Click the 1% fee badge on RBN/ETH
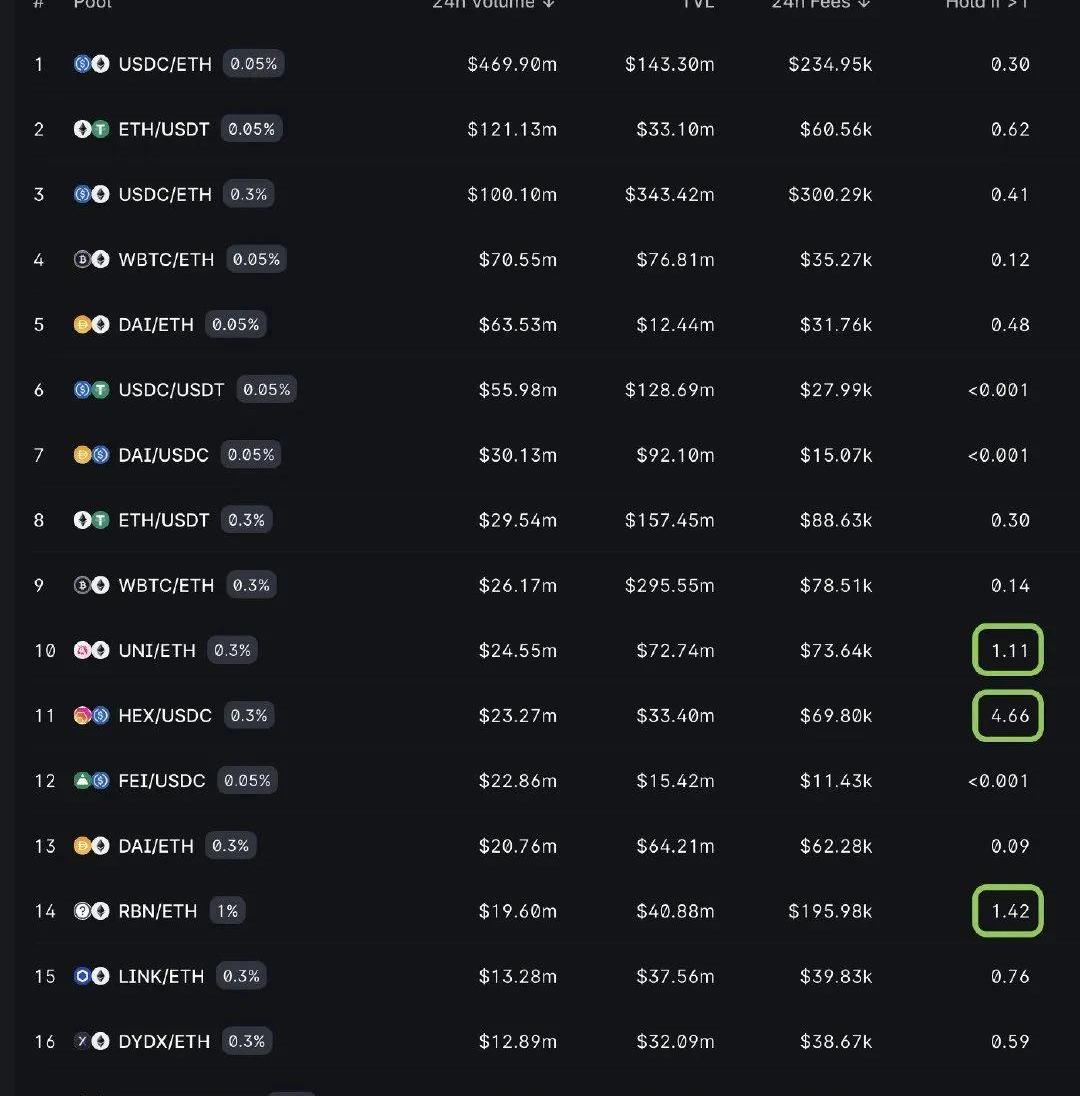Screen dimensions: 1080x1096 [x=227, y=911]
